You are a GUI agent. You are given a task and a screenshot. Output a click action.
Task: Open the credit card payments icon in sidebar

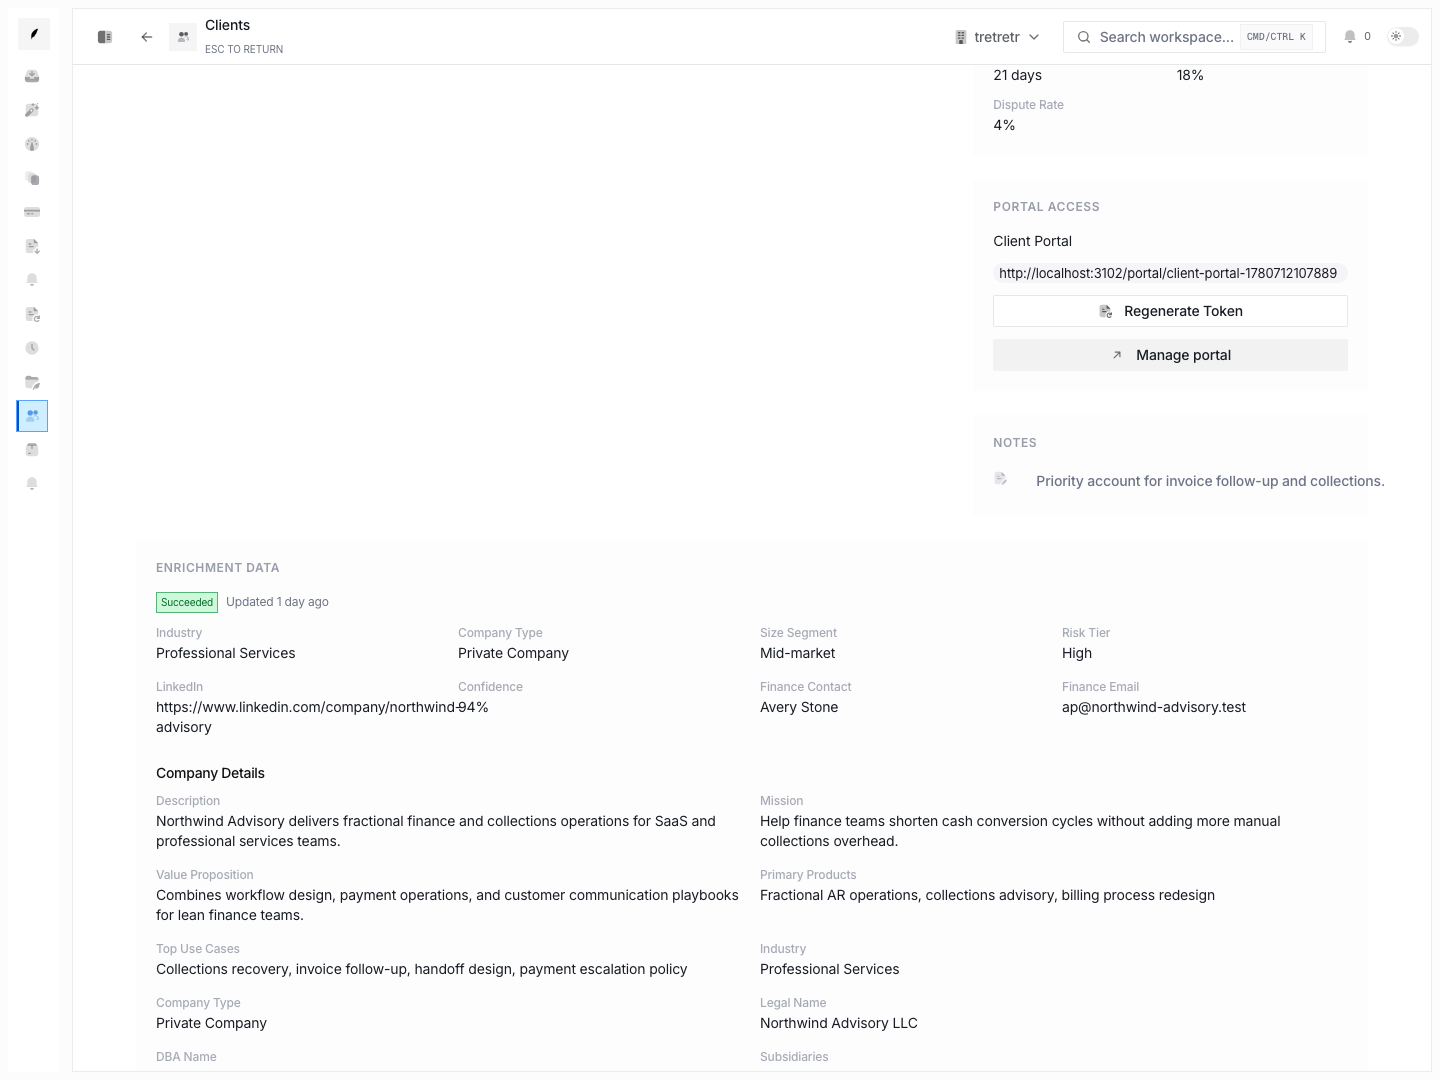(32, 212)
